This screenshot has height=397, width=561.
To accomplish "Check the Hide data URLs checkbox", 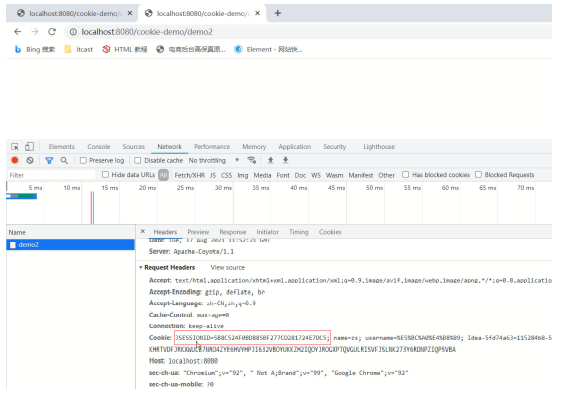I will (105, 175).
